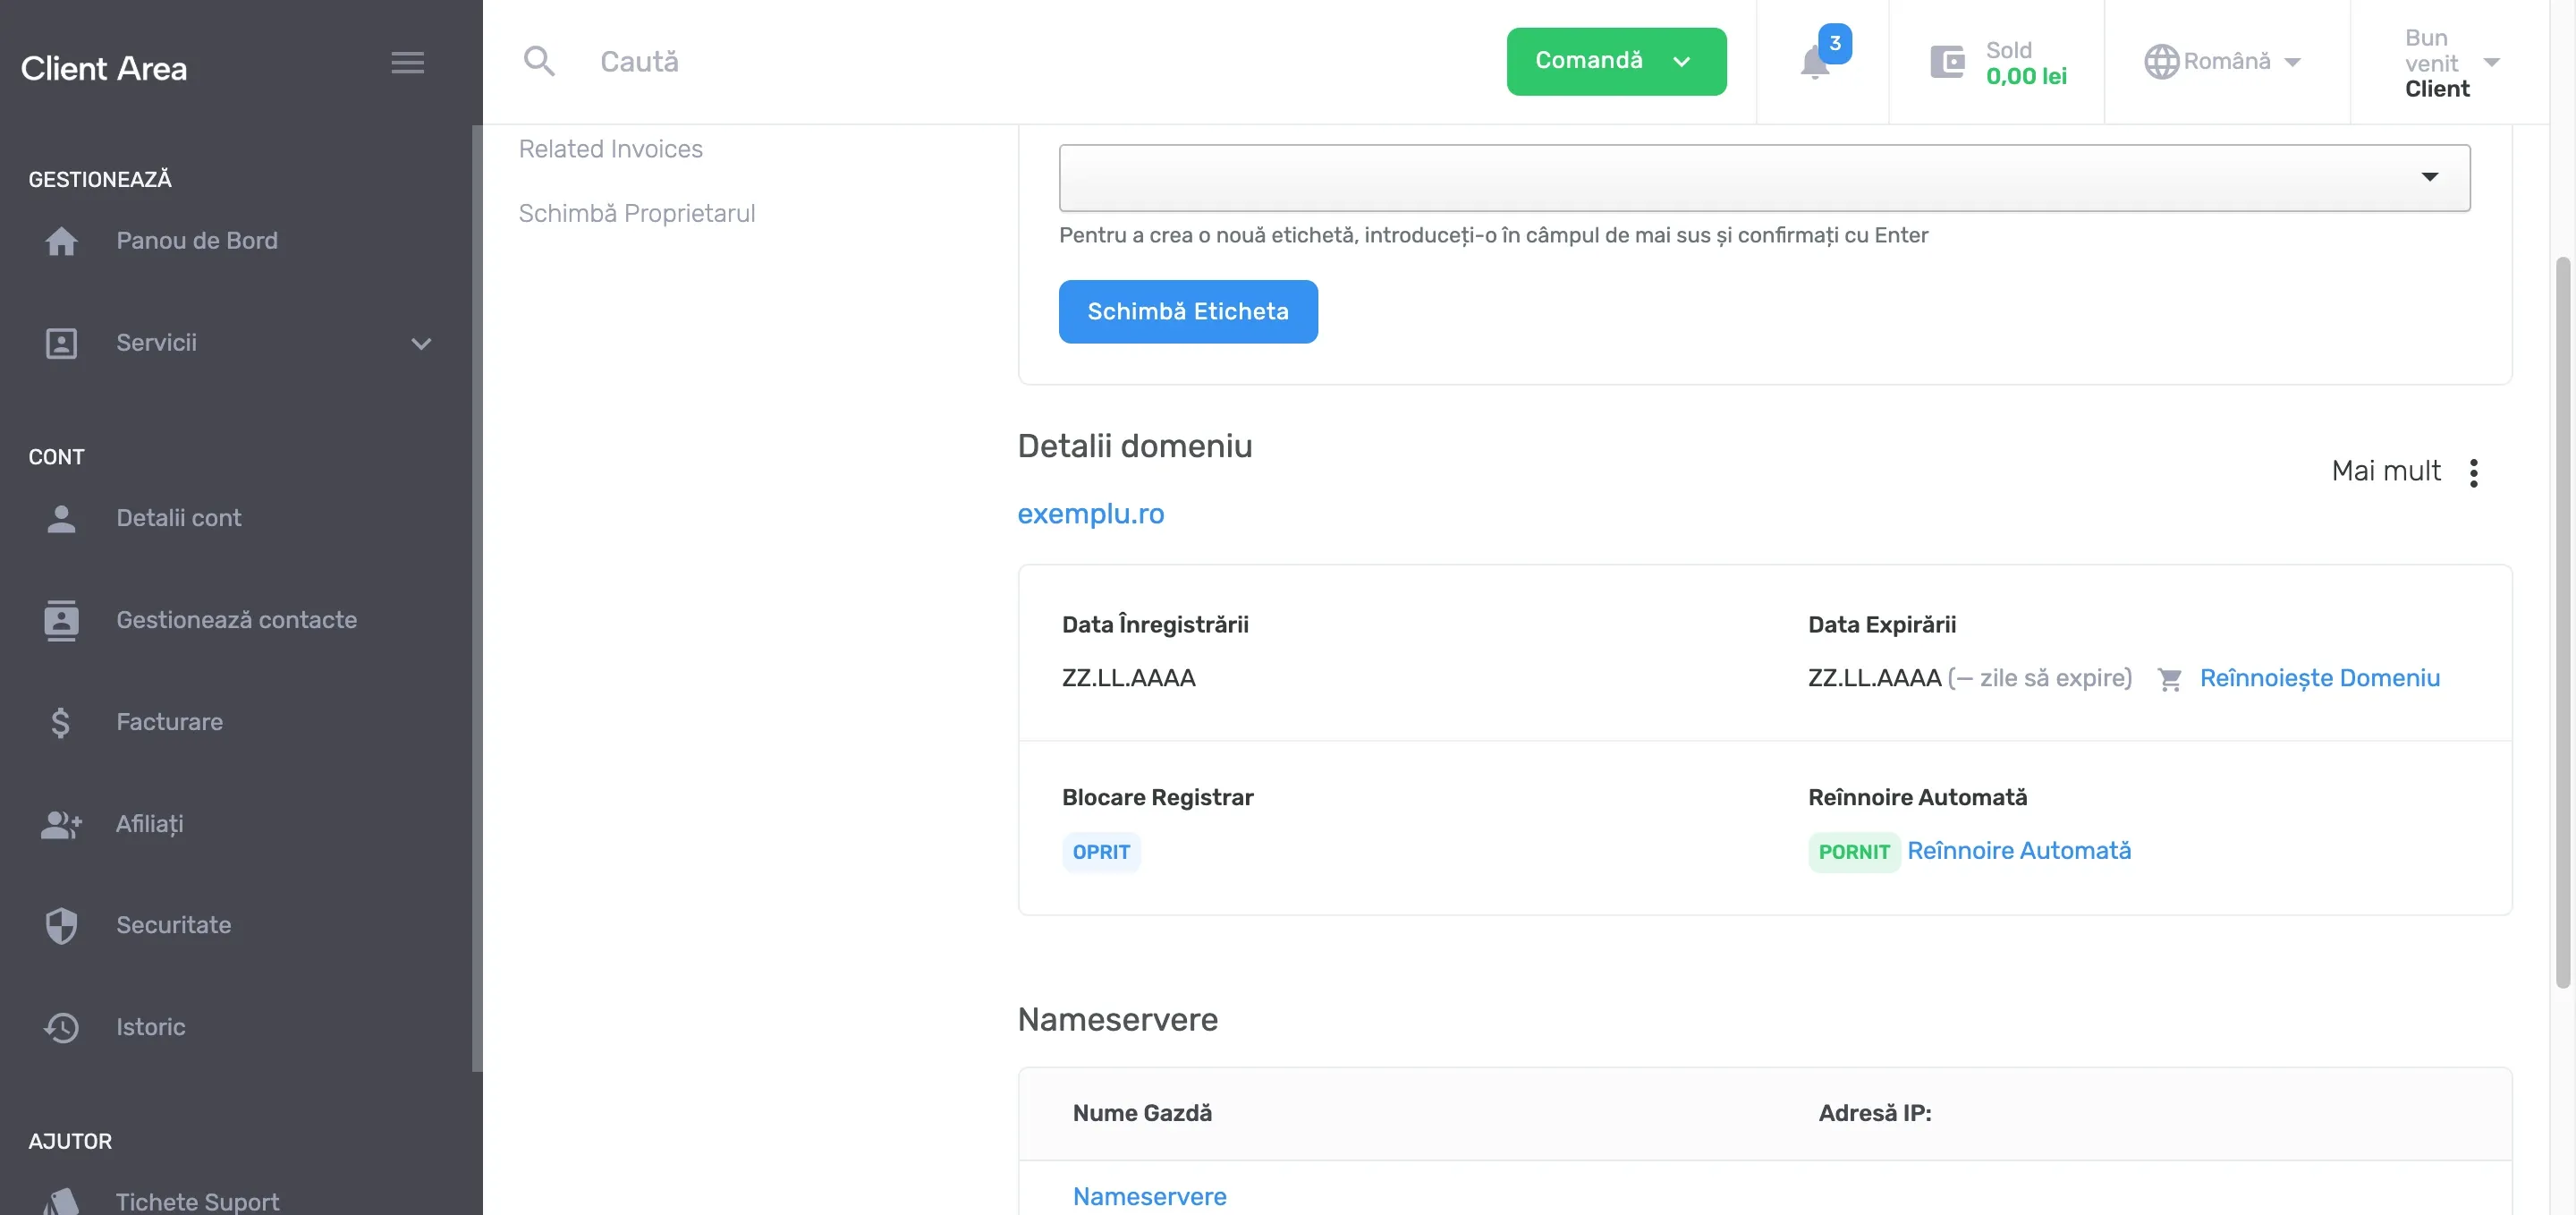
Task: Open Gestionează contacte sidebar item
Action: pyautogui.click(x=236, y=620)
